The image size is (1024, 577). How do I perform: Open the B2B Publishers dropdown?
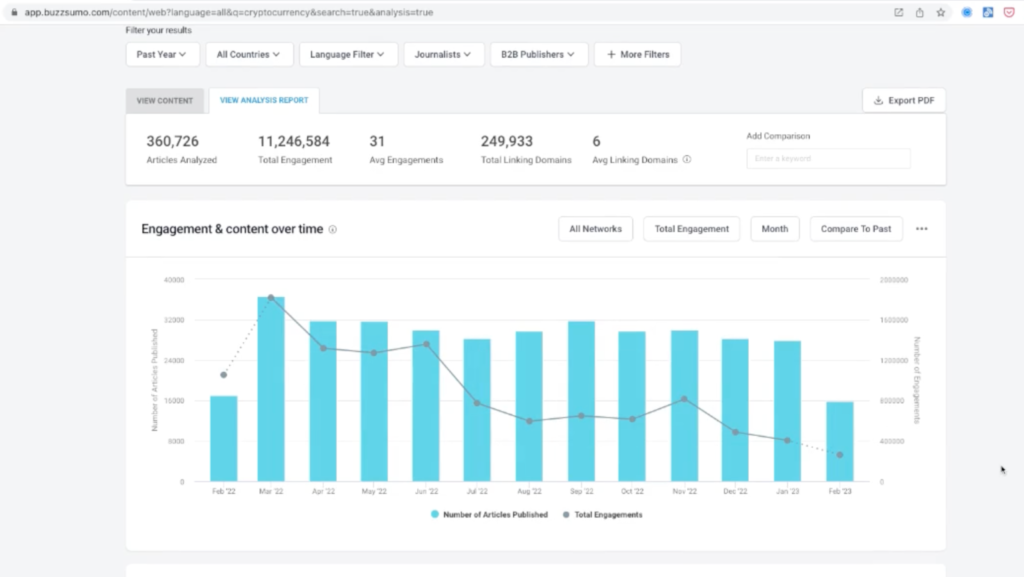point(538,54)
